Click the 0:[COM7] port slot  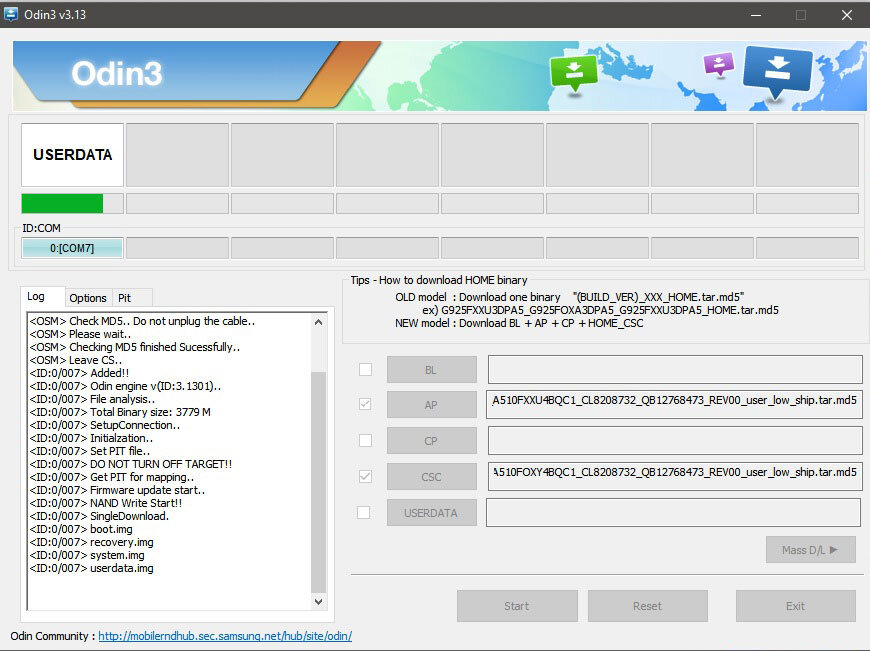click(72, 248)
